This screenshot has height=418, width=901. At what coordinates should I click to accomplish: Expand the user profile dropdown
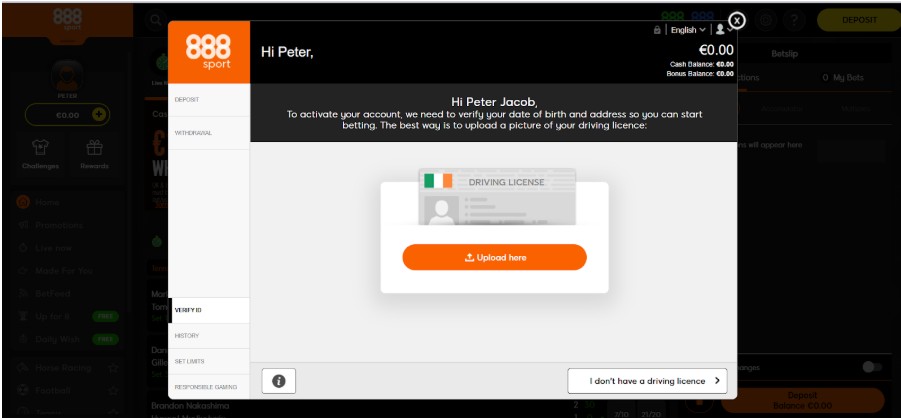723,30
